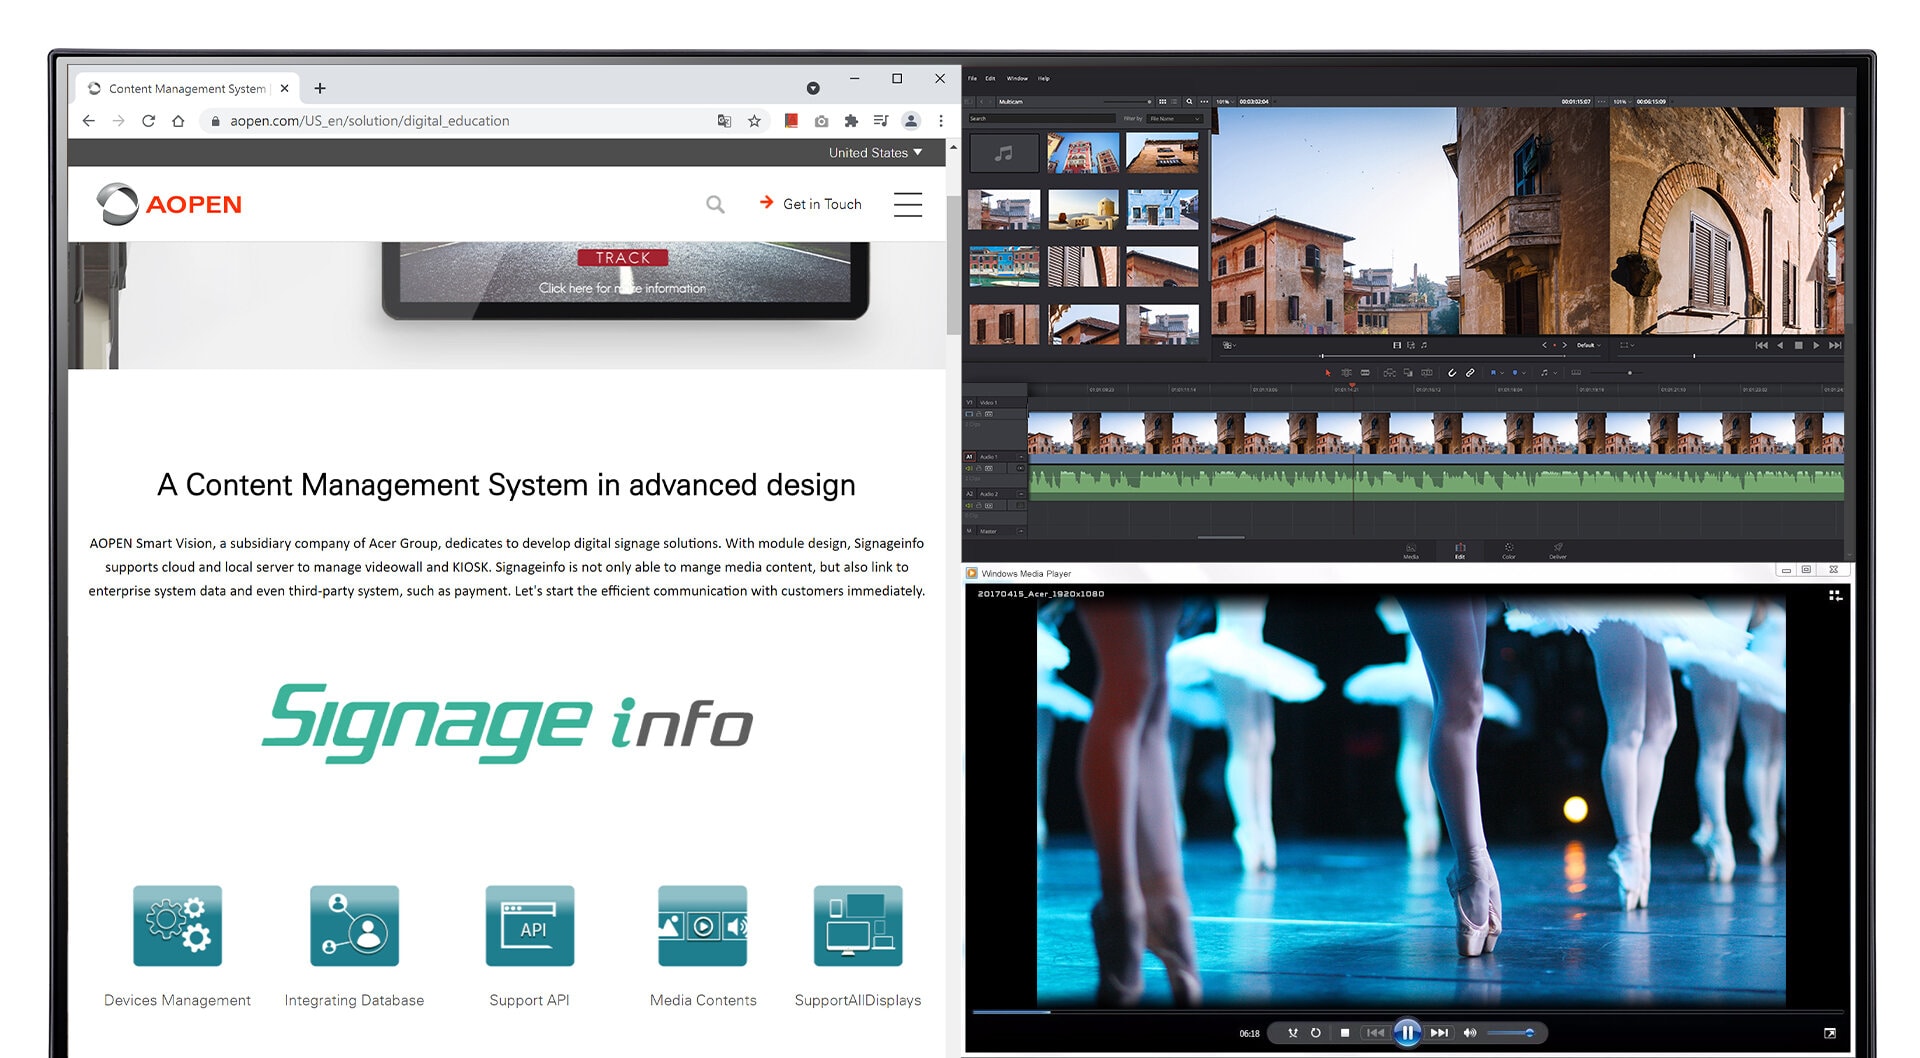Toggle repeat in Windows Media Player

click(1316, 1033)
